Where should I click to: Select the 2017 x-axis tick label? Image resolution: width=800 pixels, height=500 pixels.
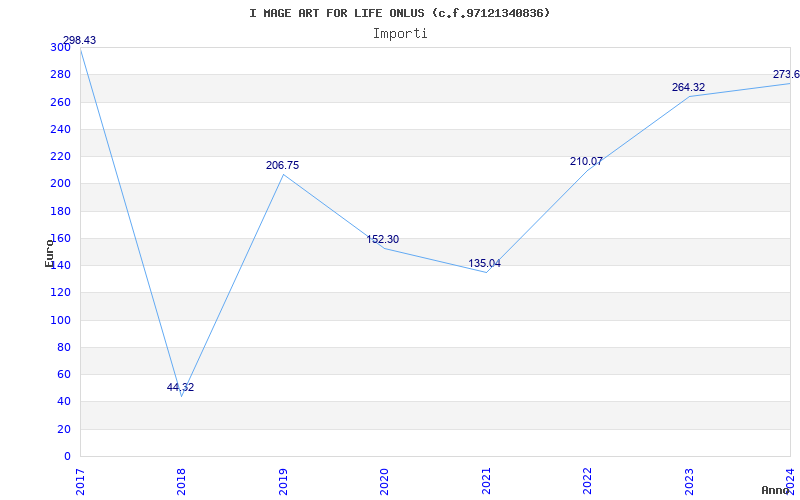click(80, 481)
